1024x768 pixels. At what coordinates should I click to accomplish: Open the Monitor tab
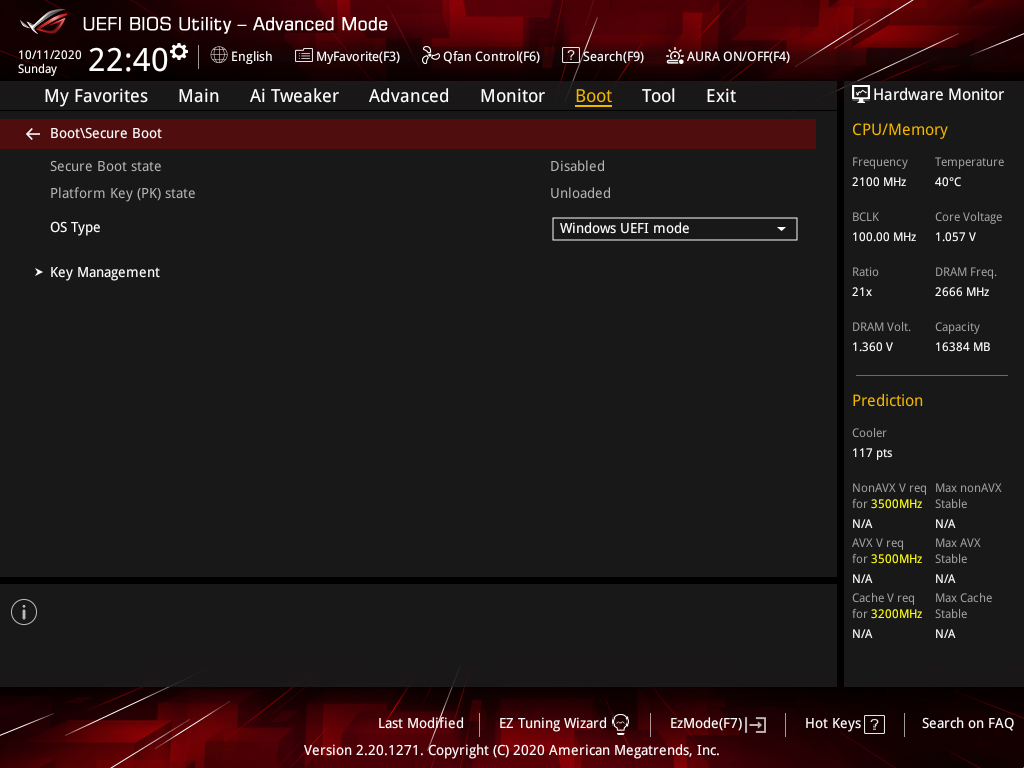coord(513,96)
